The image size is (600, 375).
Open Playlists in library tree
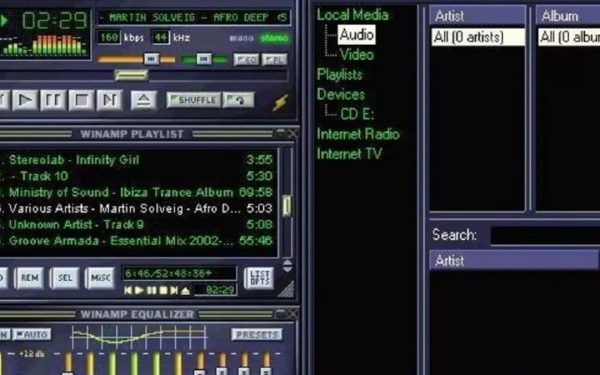click(x=339, y=74)
